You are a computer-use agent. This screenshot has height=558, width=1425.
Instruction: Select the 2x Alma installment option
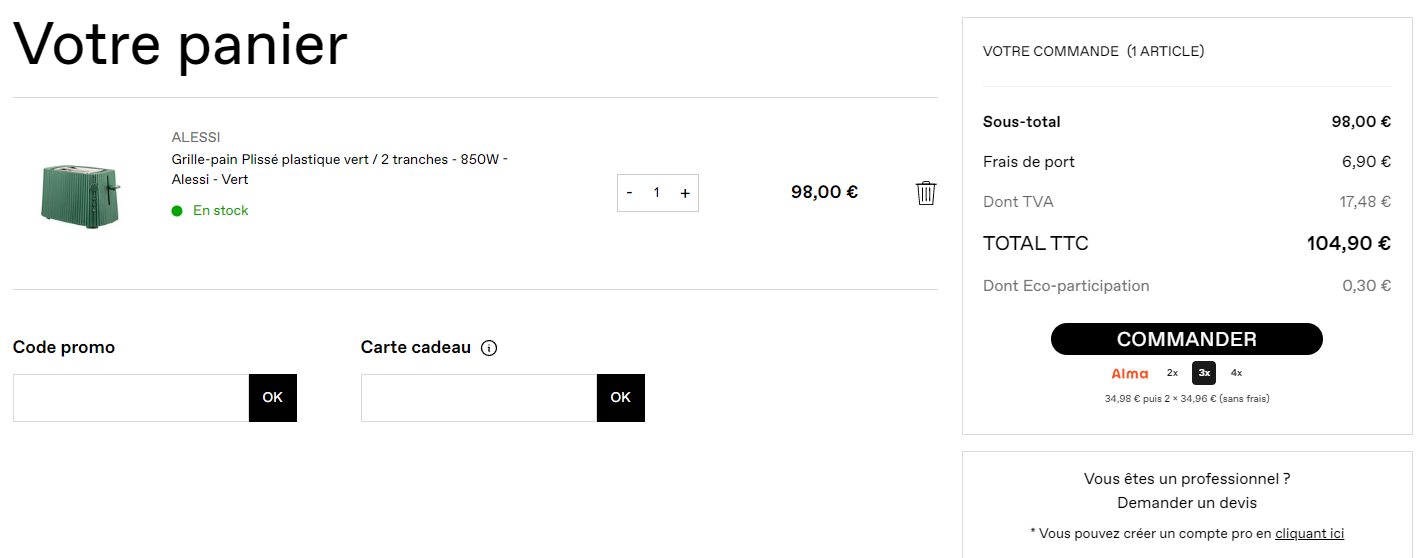coord(1172,373)
